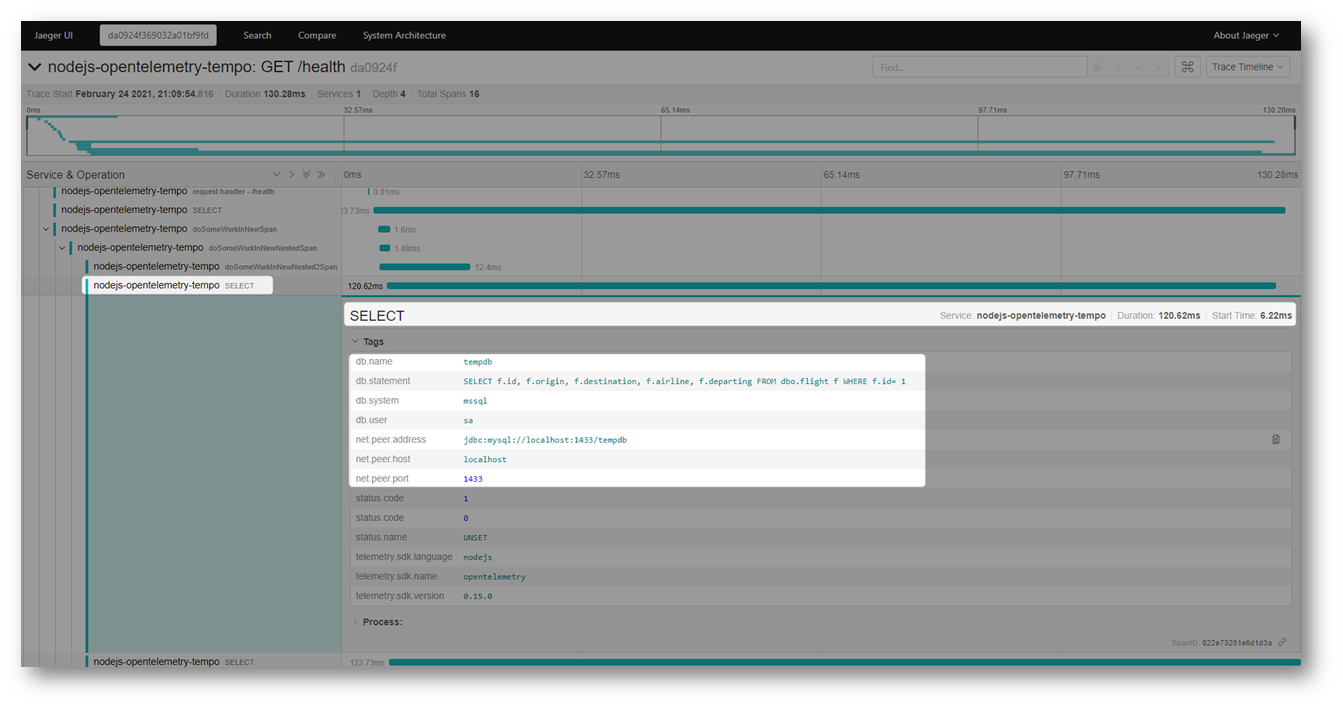This screenshot has height=709, width=1343.
Task: Click the 1.48ms span bar
Action: click(x=385, y=248)
